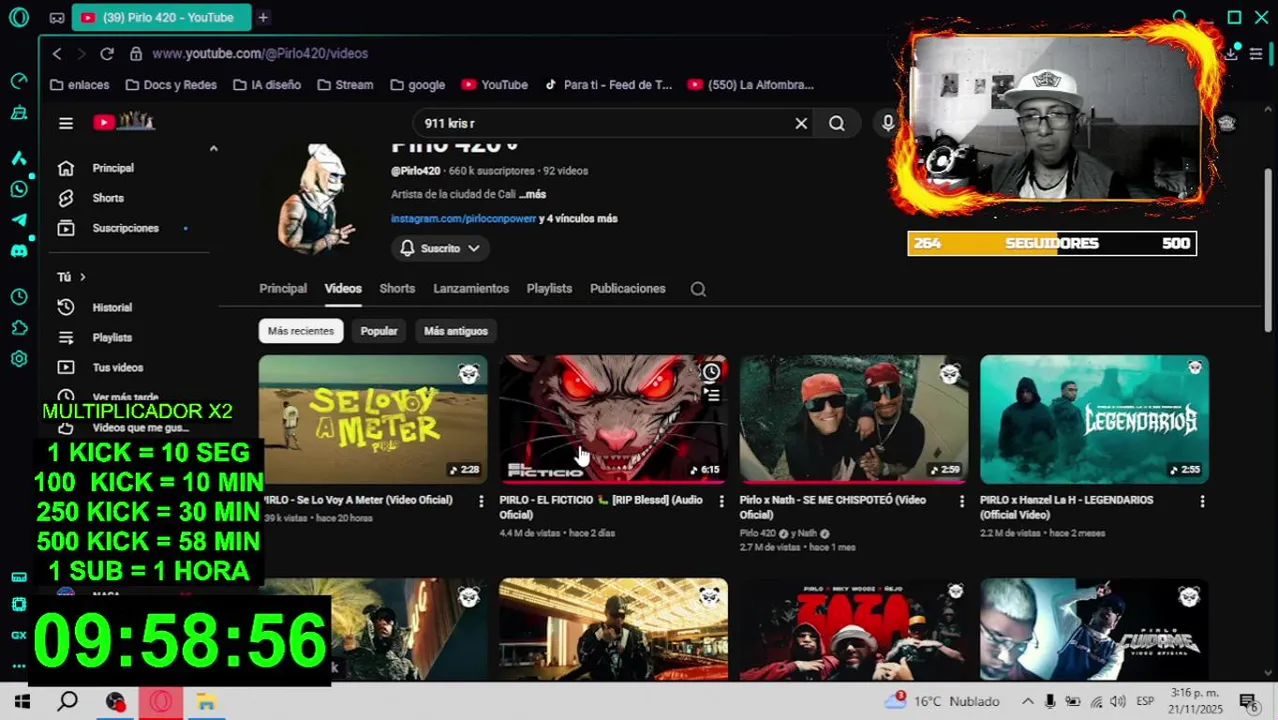This screenshot has height=720, width=1278.
Task: Open the Suscrito notification dropdown
Action: tap(440, 248)
